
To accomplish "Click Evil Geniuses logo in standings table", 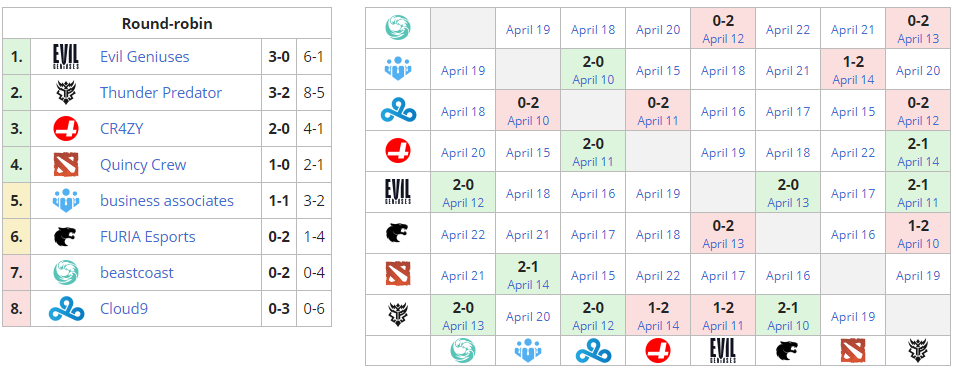I will click(65, 57).
